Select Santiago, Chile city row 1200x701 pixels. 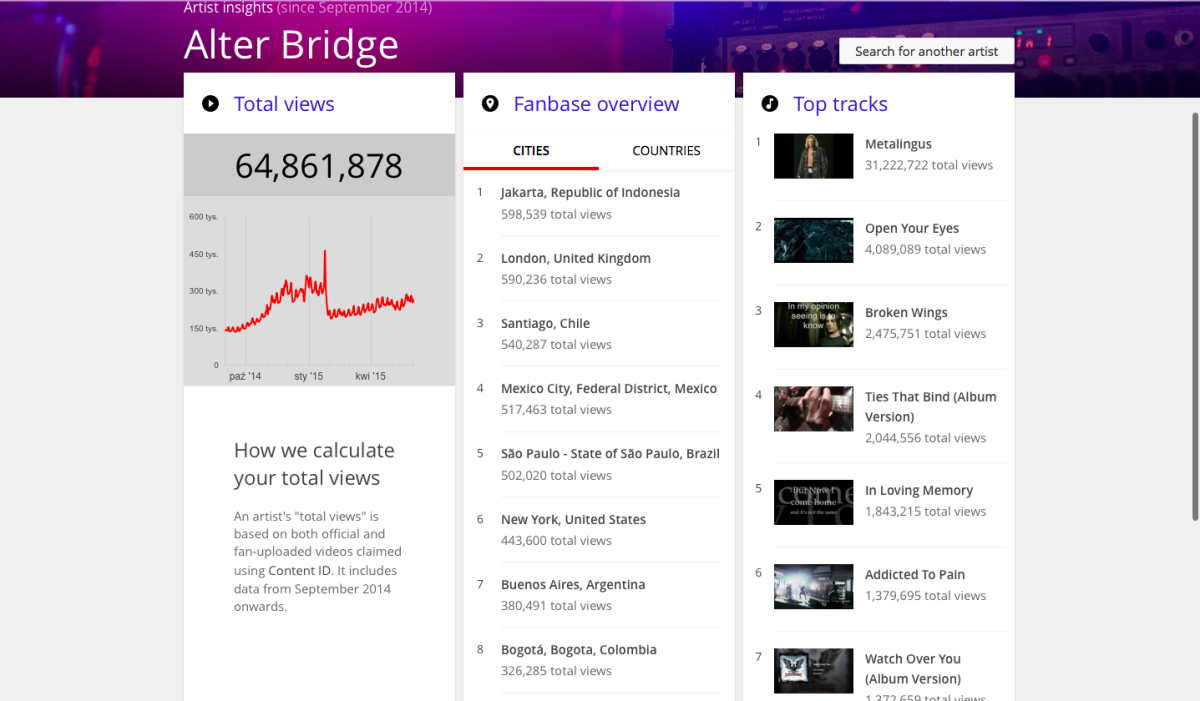pos(598,333)
